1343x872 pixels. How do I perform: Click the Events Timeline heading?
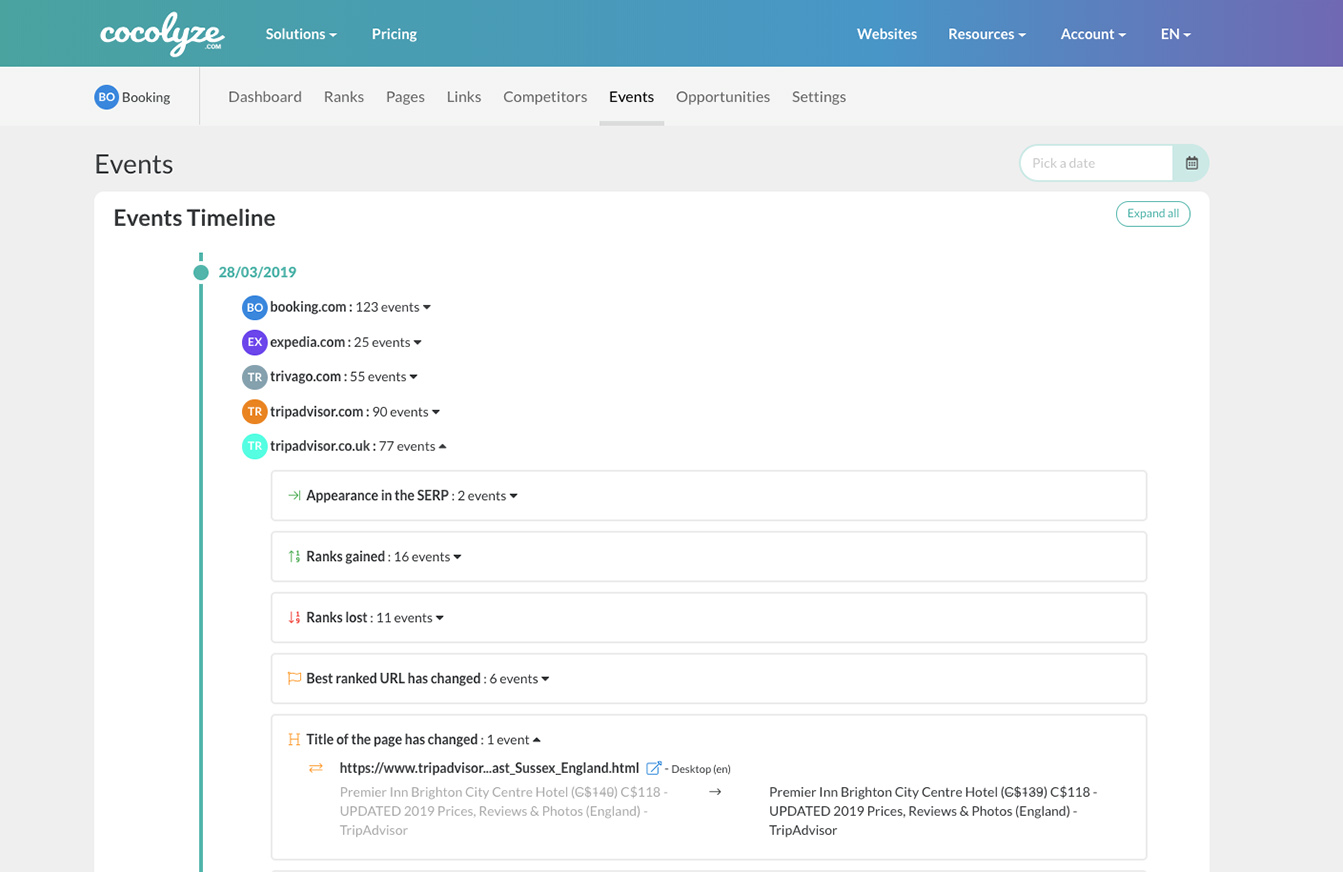[194, 218]
